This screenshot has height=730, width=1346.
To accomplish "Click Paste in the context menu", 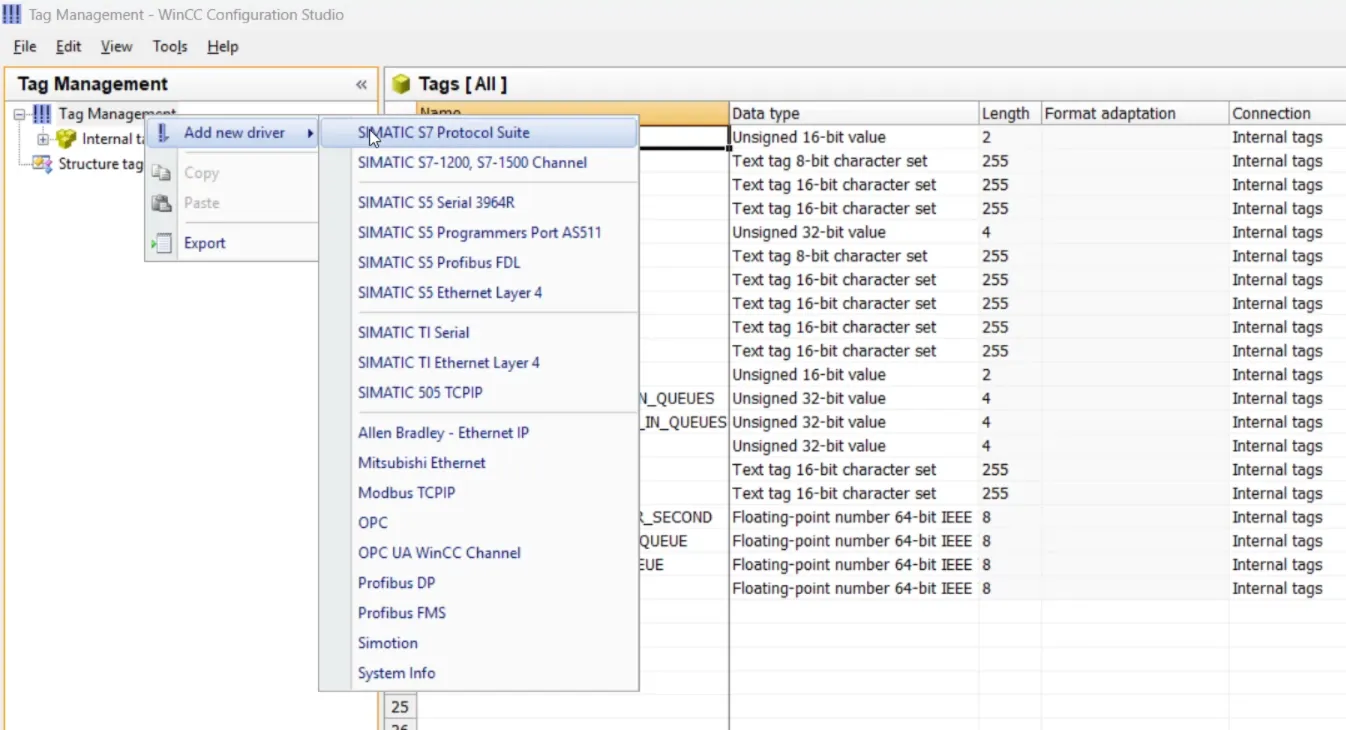I will (201, 202).
